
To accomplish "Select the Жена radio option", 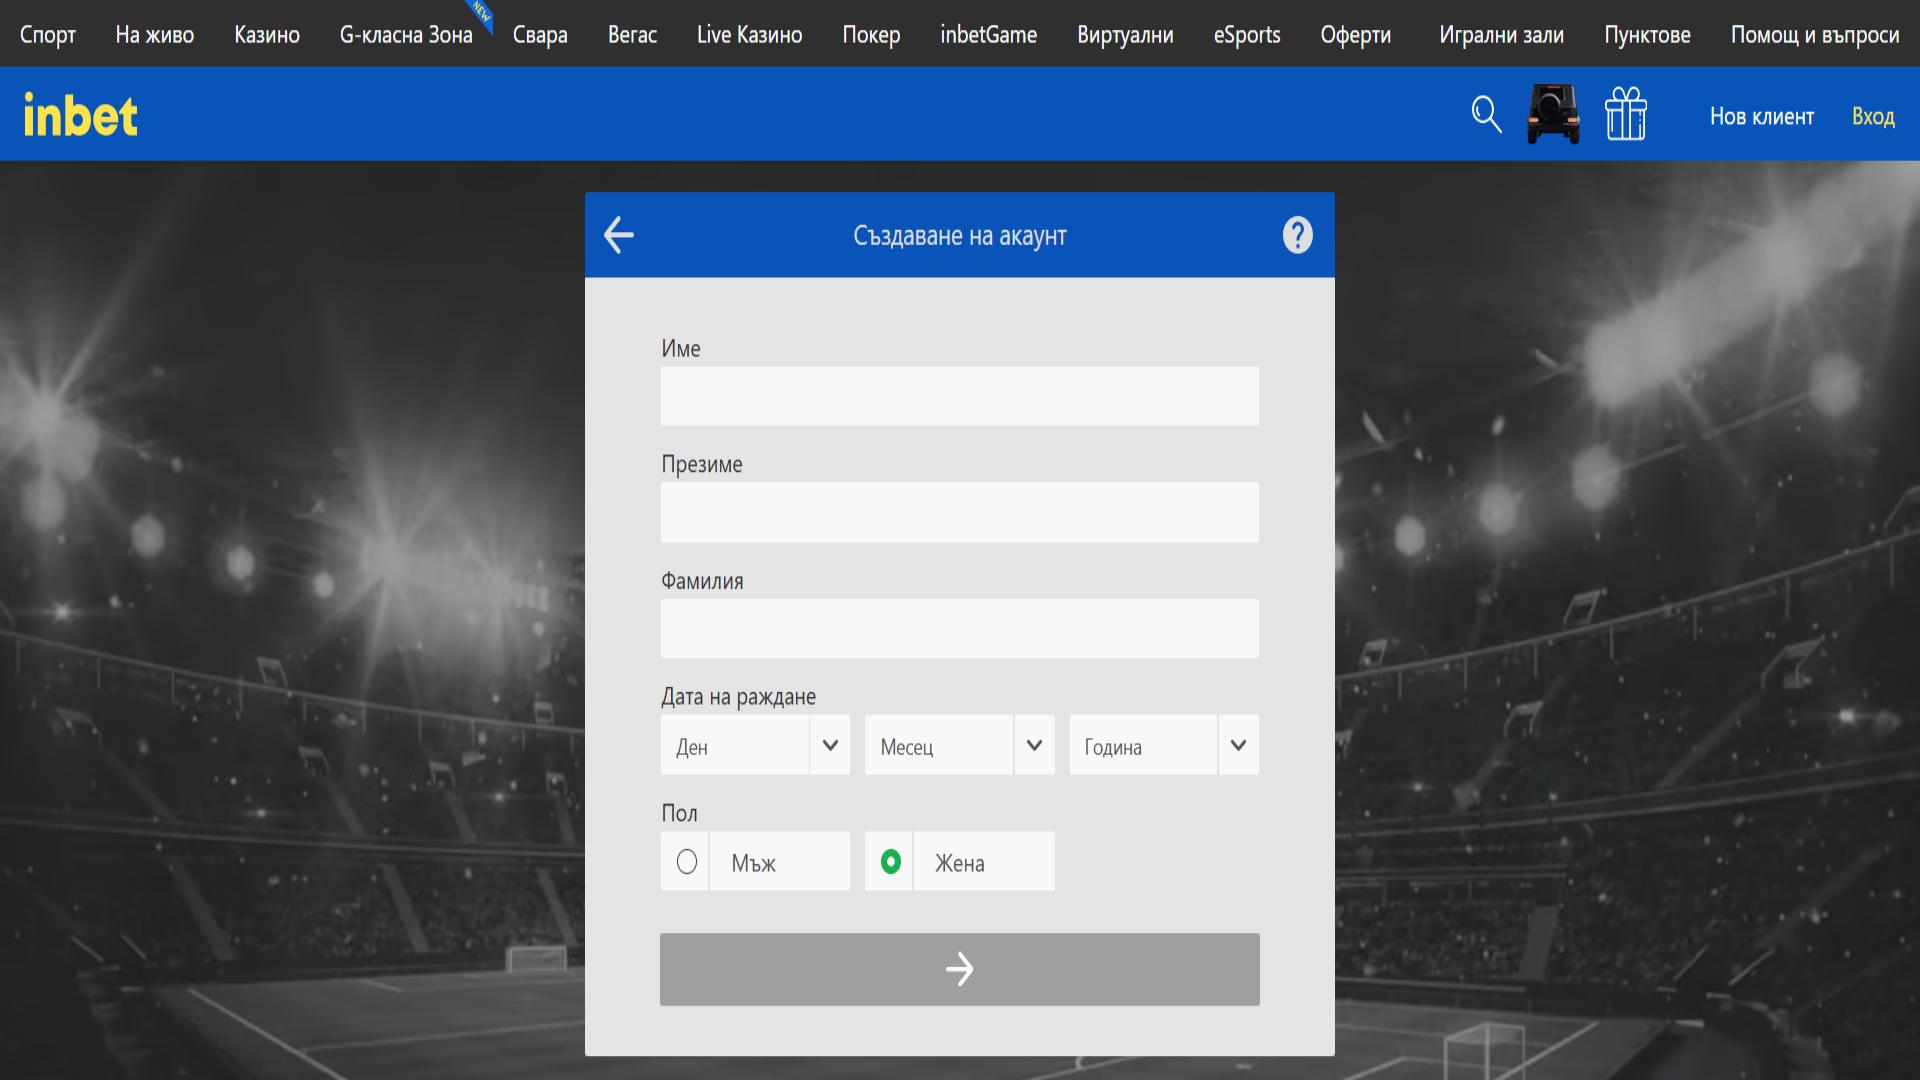I will point(891,861).
